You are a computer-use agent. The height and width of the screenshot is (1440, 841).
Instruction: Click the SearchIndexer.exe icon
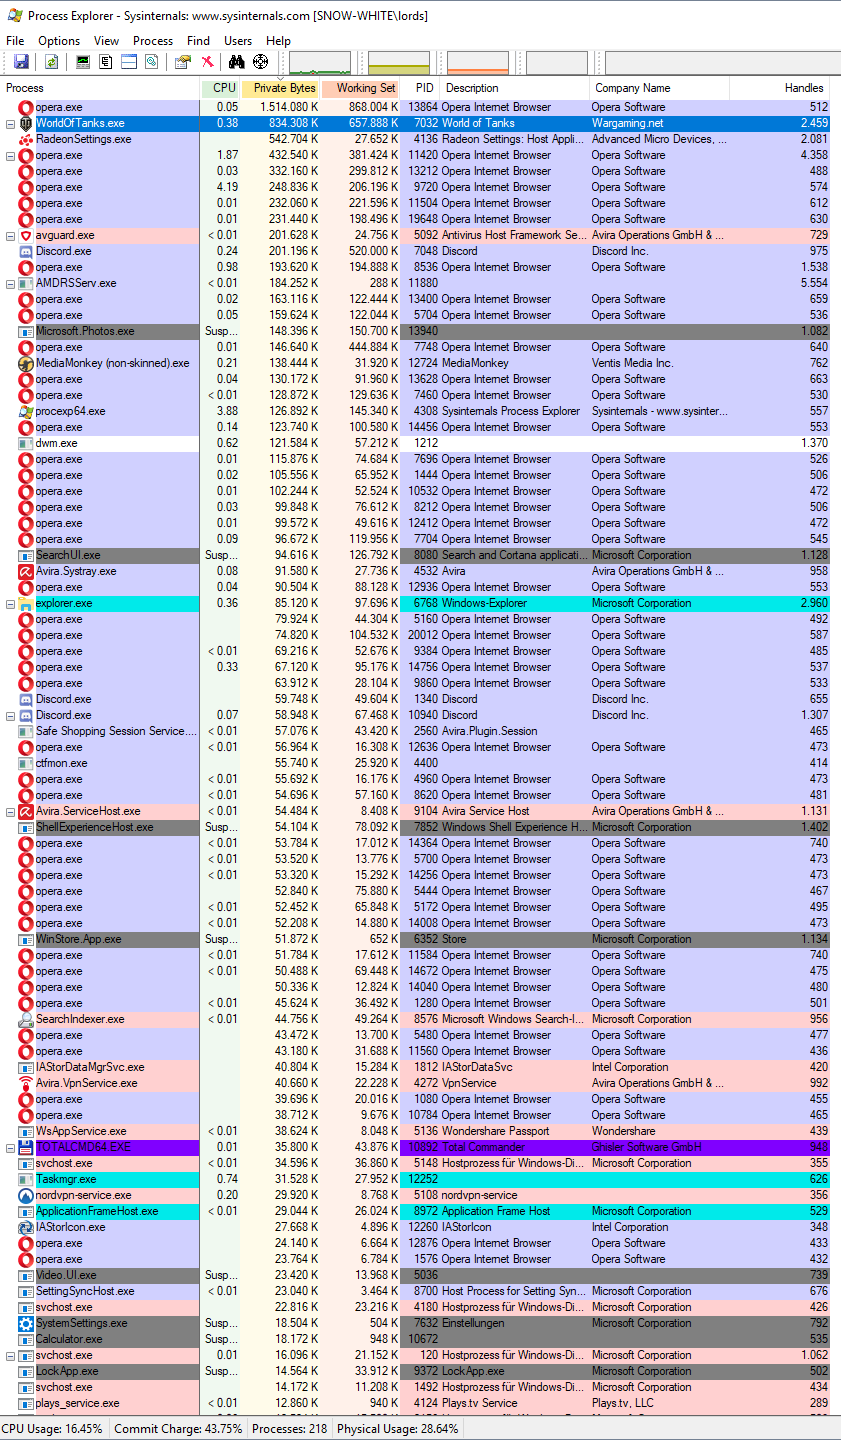tap(26, 1019)
